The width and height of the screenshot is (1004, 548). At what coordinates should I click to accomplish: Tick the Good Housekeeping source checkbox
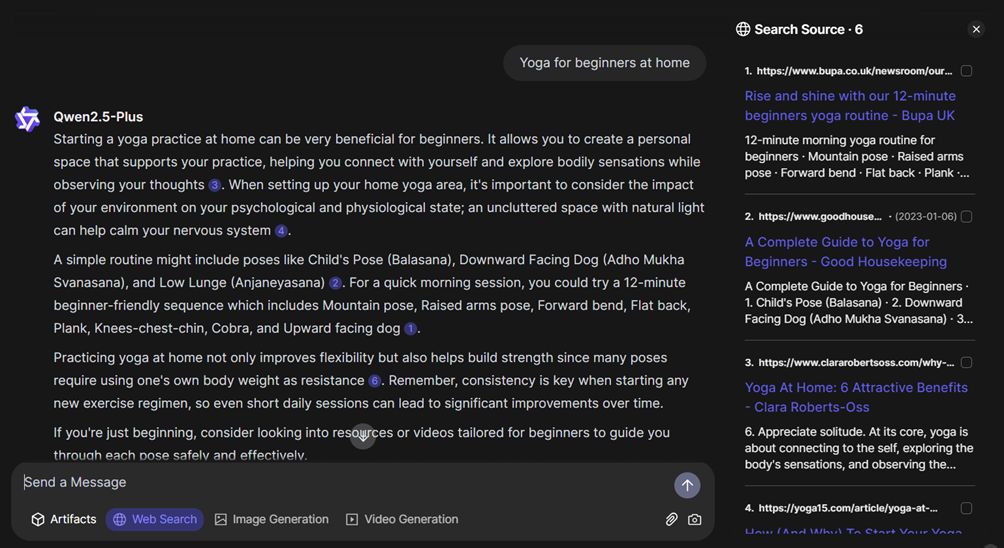coord(966,216)
